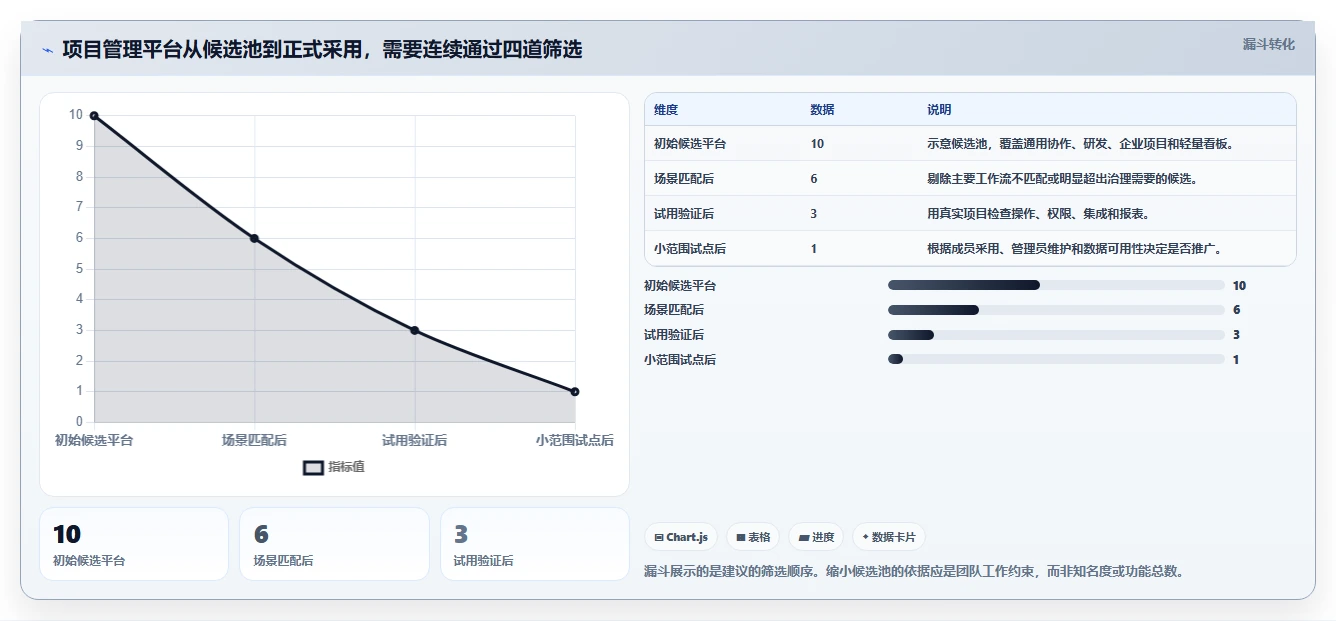Click the page title about 四道筛选

(322, 49)
